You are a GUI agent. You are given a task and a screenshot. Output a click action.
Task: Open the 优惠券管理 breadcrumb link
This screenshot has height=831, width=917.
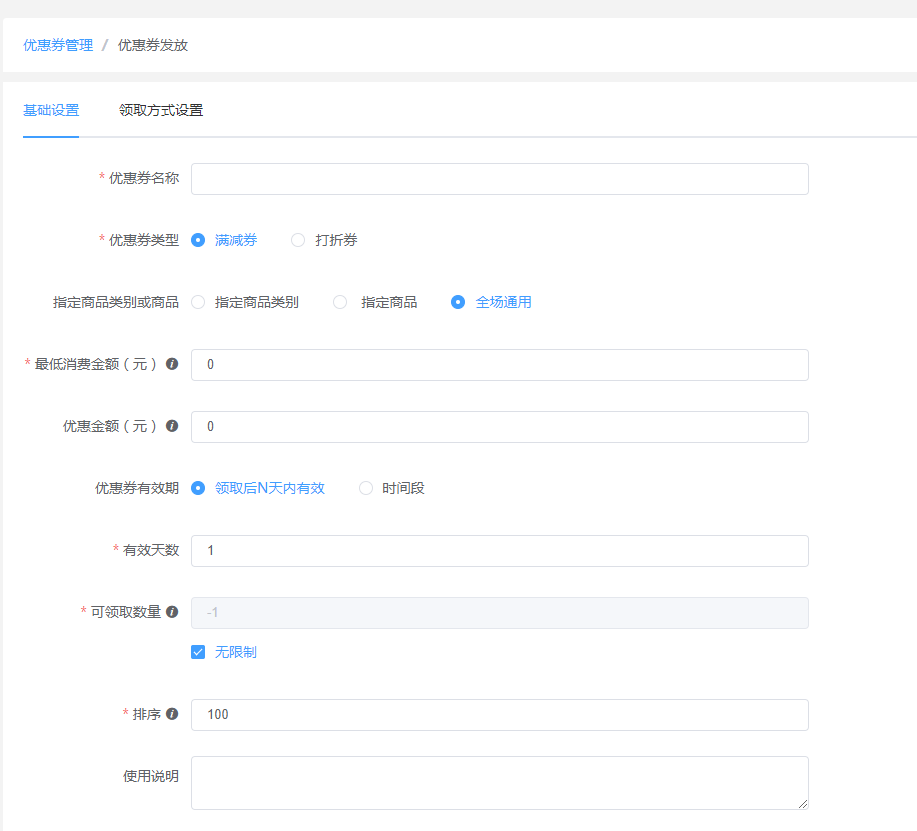click(58, 45)
